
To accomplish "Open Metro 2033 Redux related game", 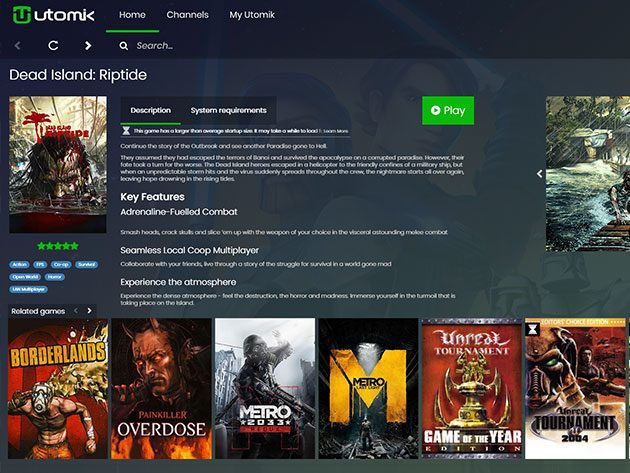I will point(265,389).
